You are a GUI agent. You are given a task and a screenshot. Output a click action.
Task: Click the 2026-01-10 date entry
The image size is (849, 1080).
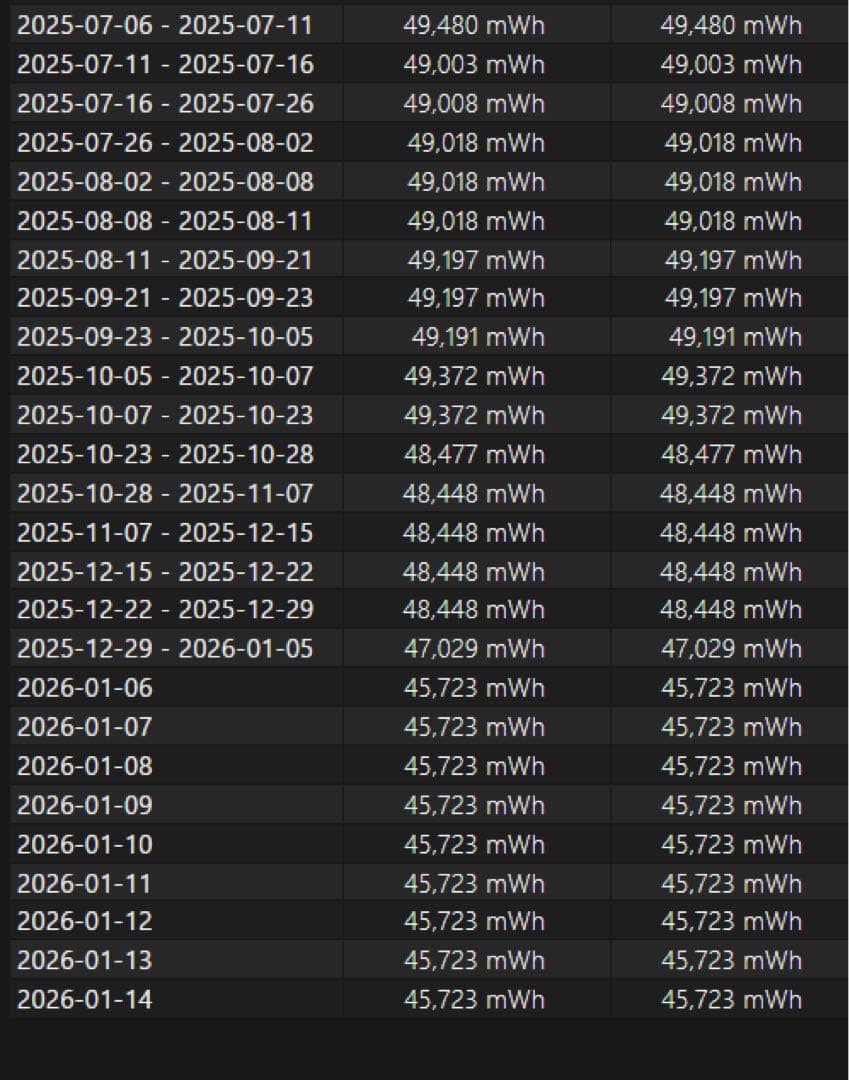click(x=85, y=845)
